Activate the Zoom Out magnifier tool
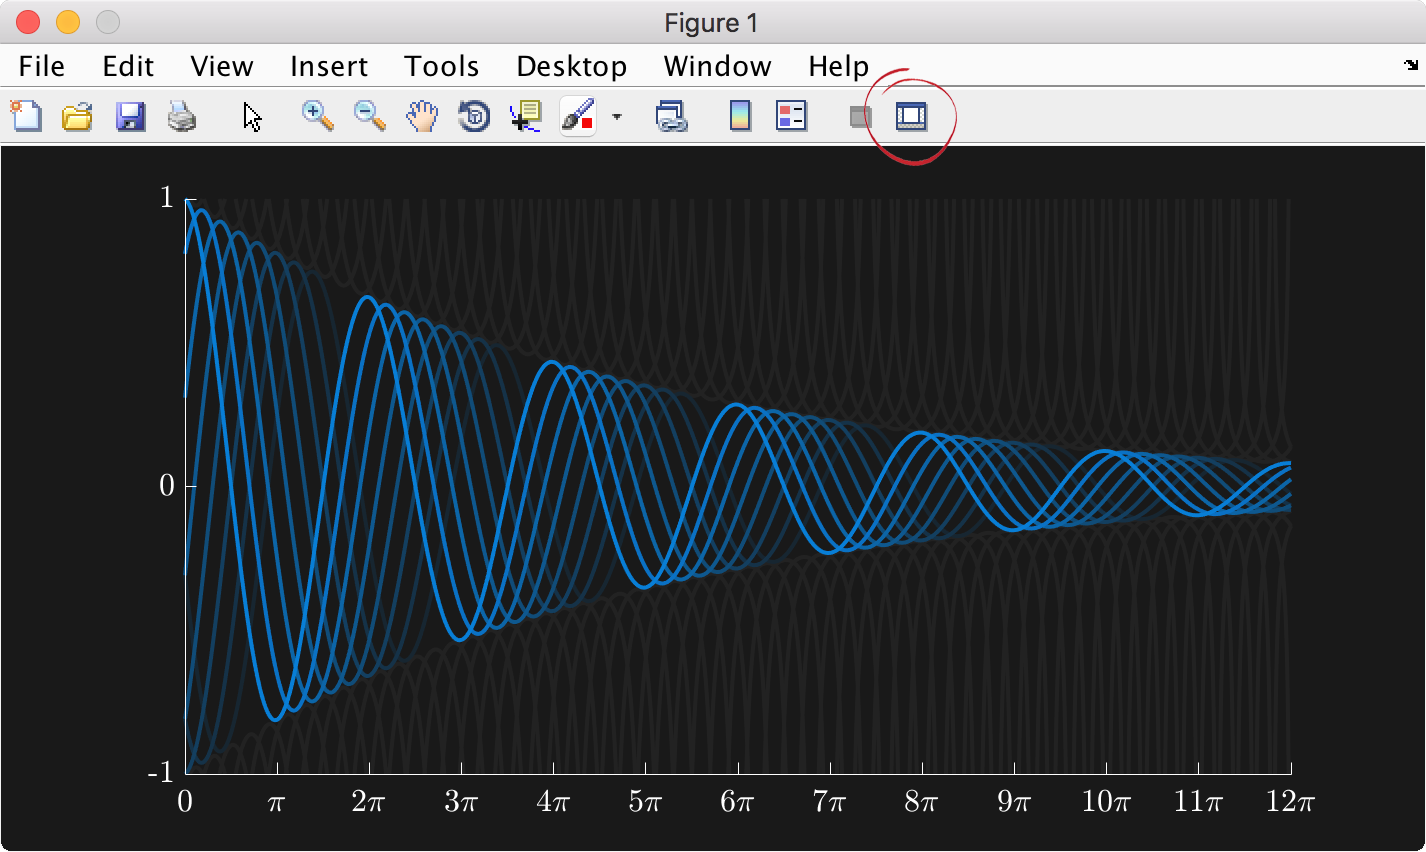Viewport: 1426px width, 852px height. (x=370, y=116)
